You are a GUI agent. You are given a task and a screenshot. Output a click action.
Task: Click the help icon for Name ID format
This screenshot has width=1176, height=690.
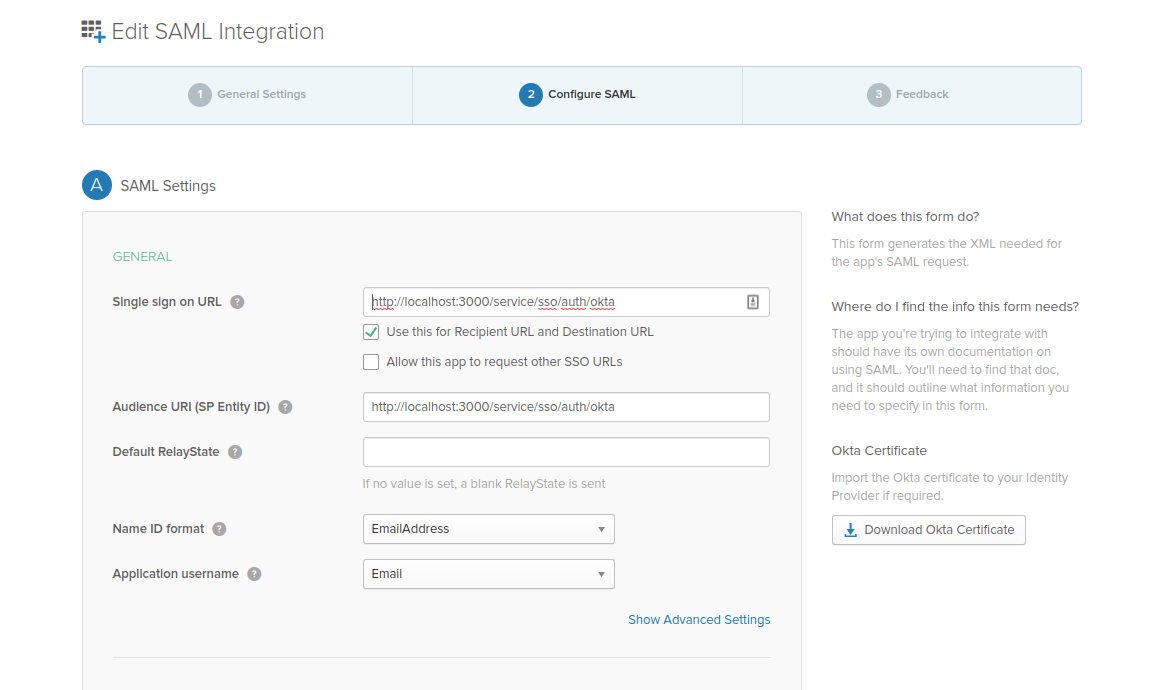click(x=219, y=528)
